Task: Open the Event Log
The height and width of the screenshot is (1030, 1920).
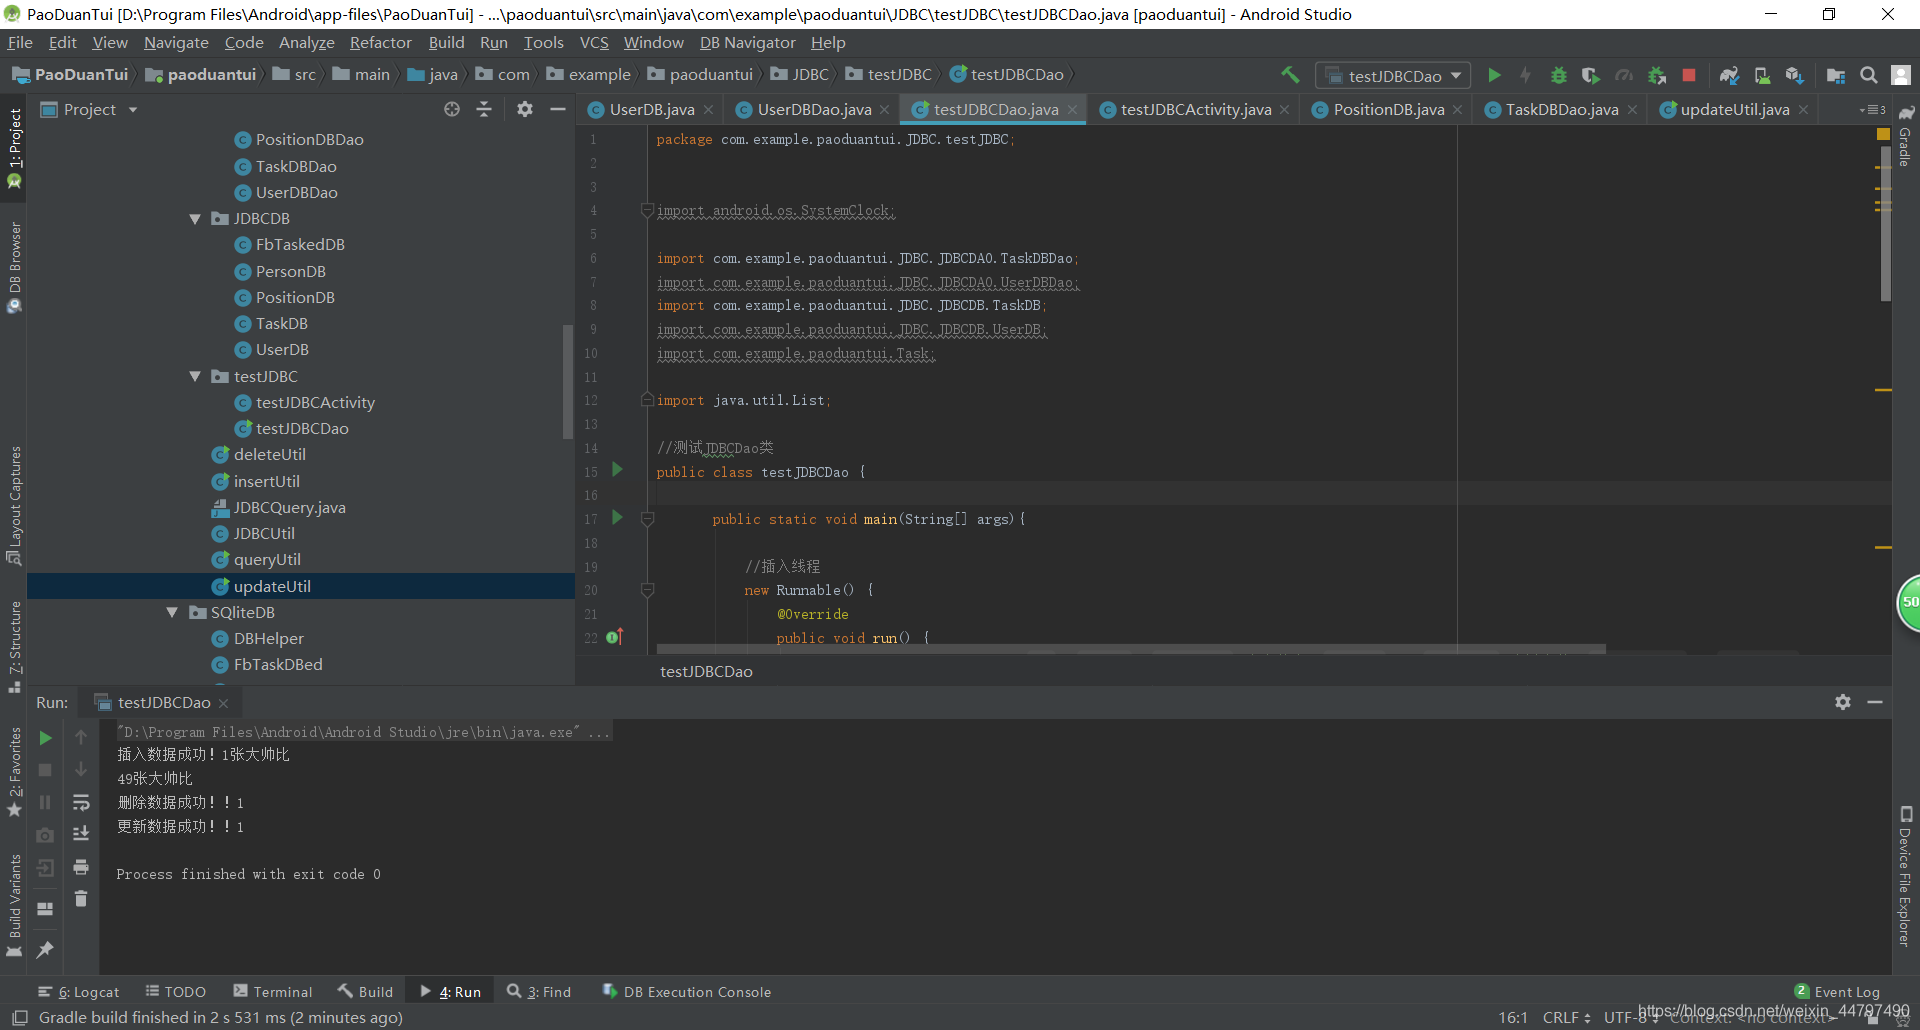Action: pos(1838,992)
